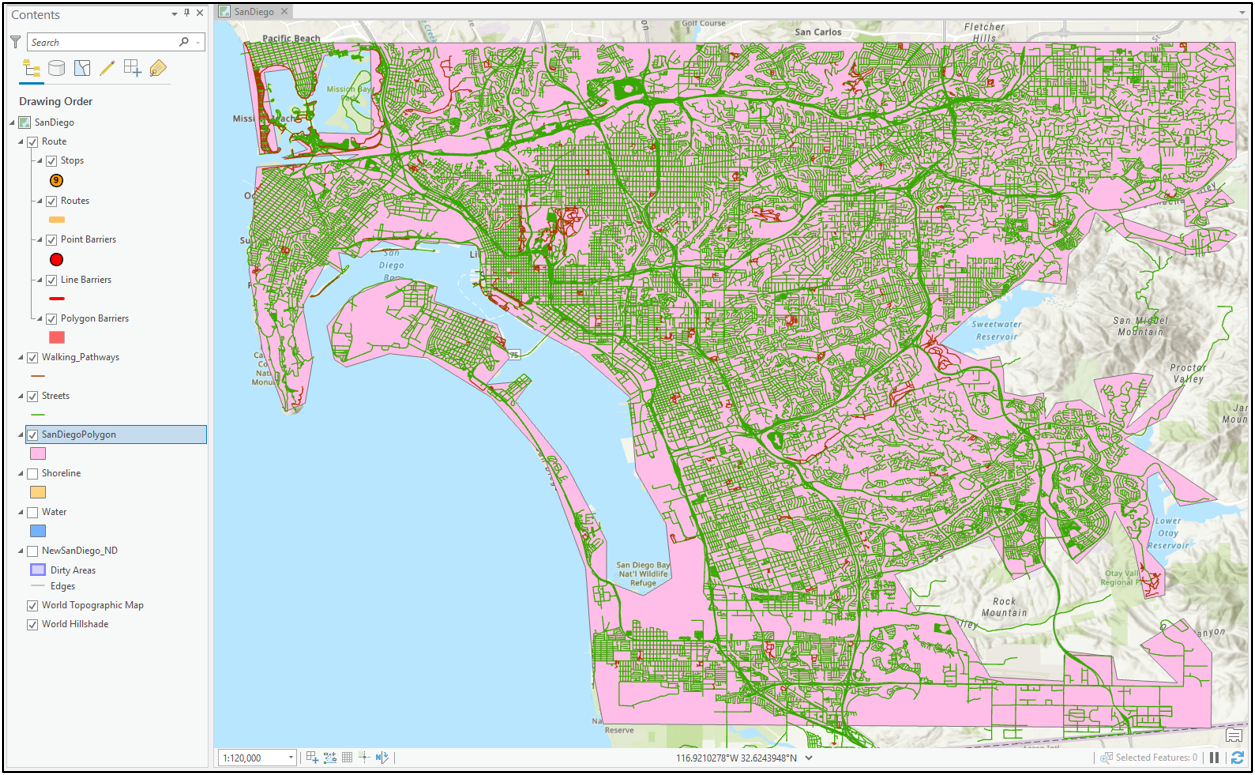
Task: Switch to the SanDiego map tab
Action: 254,11
